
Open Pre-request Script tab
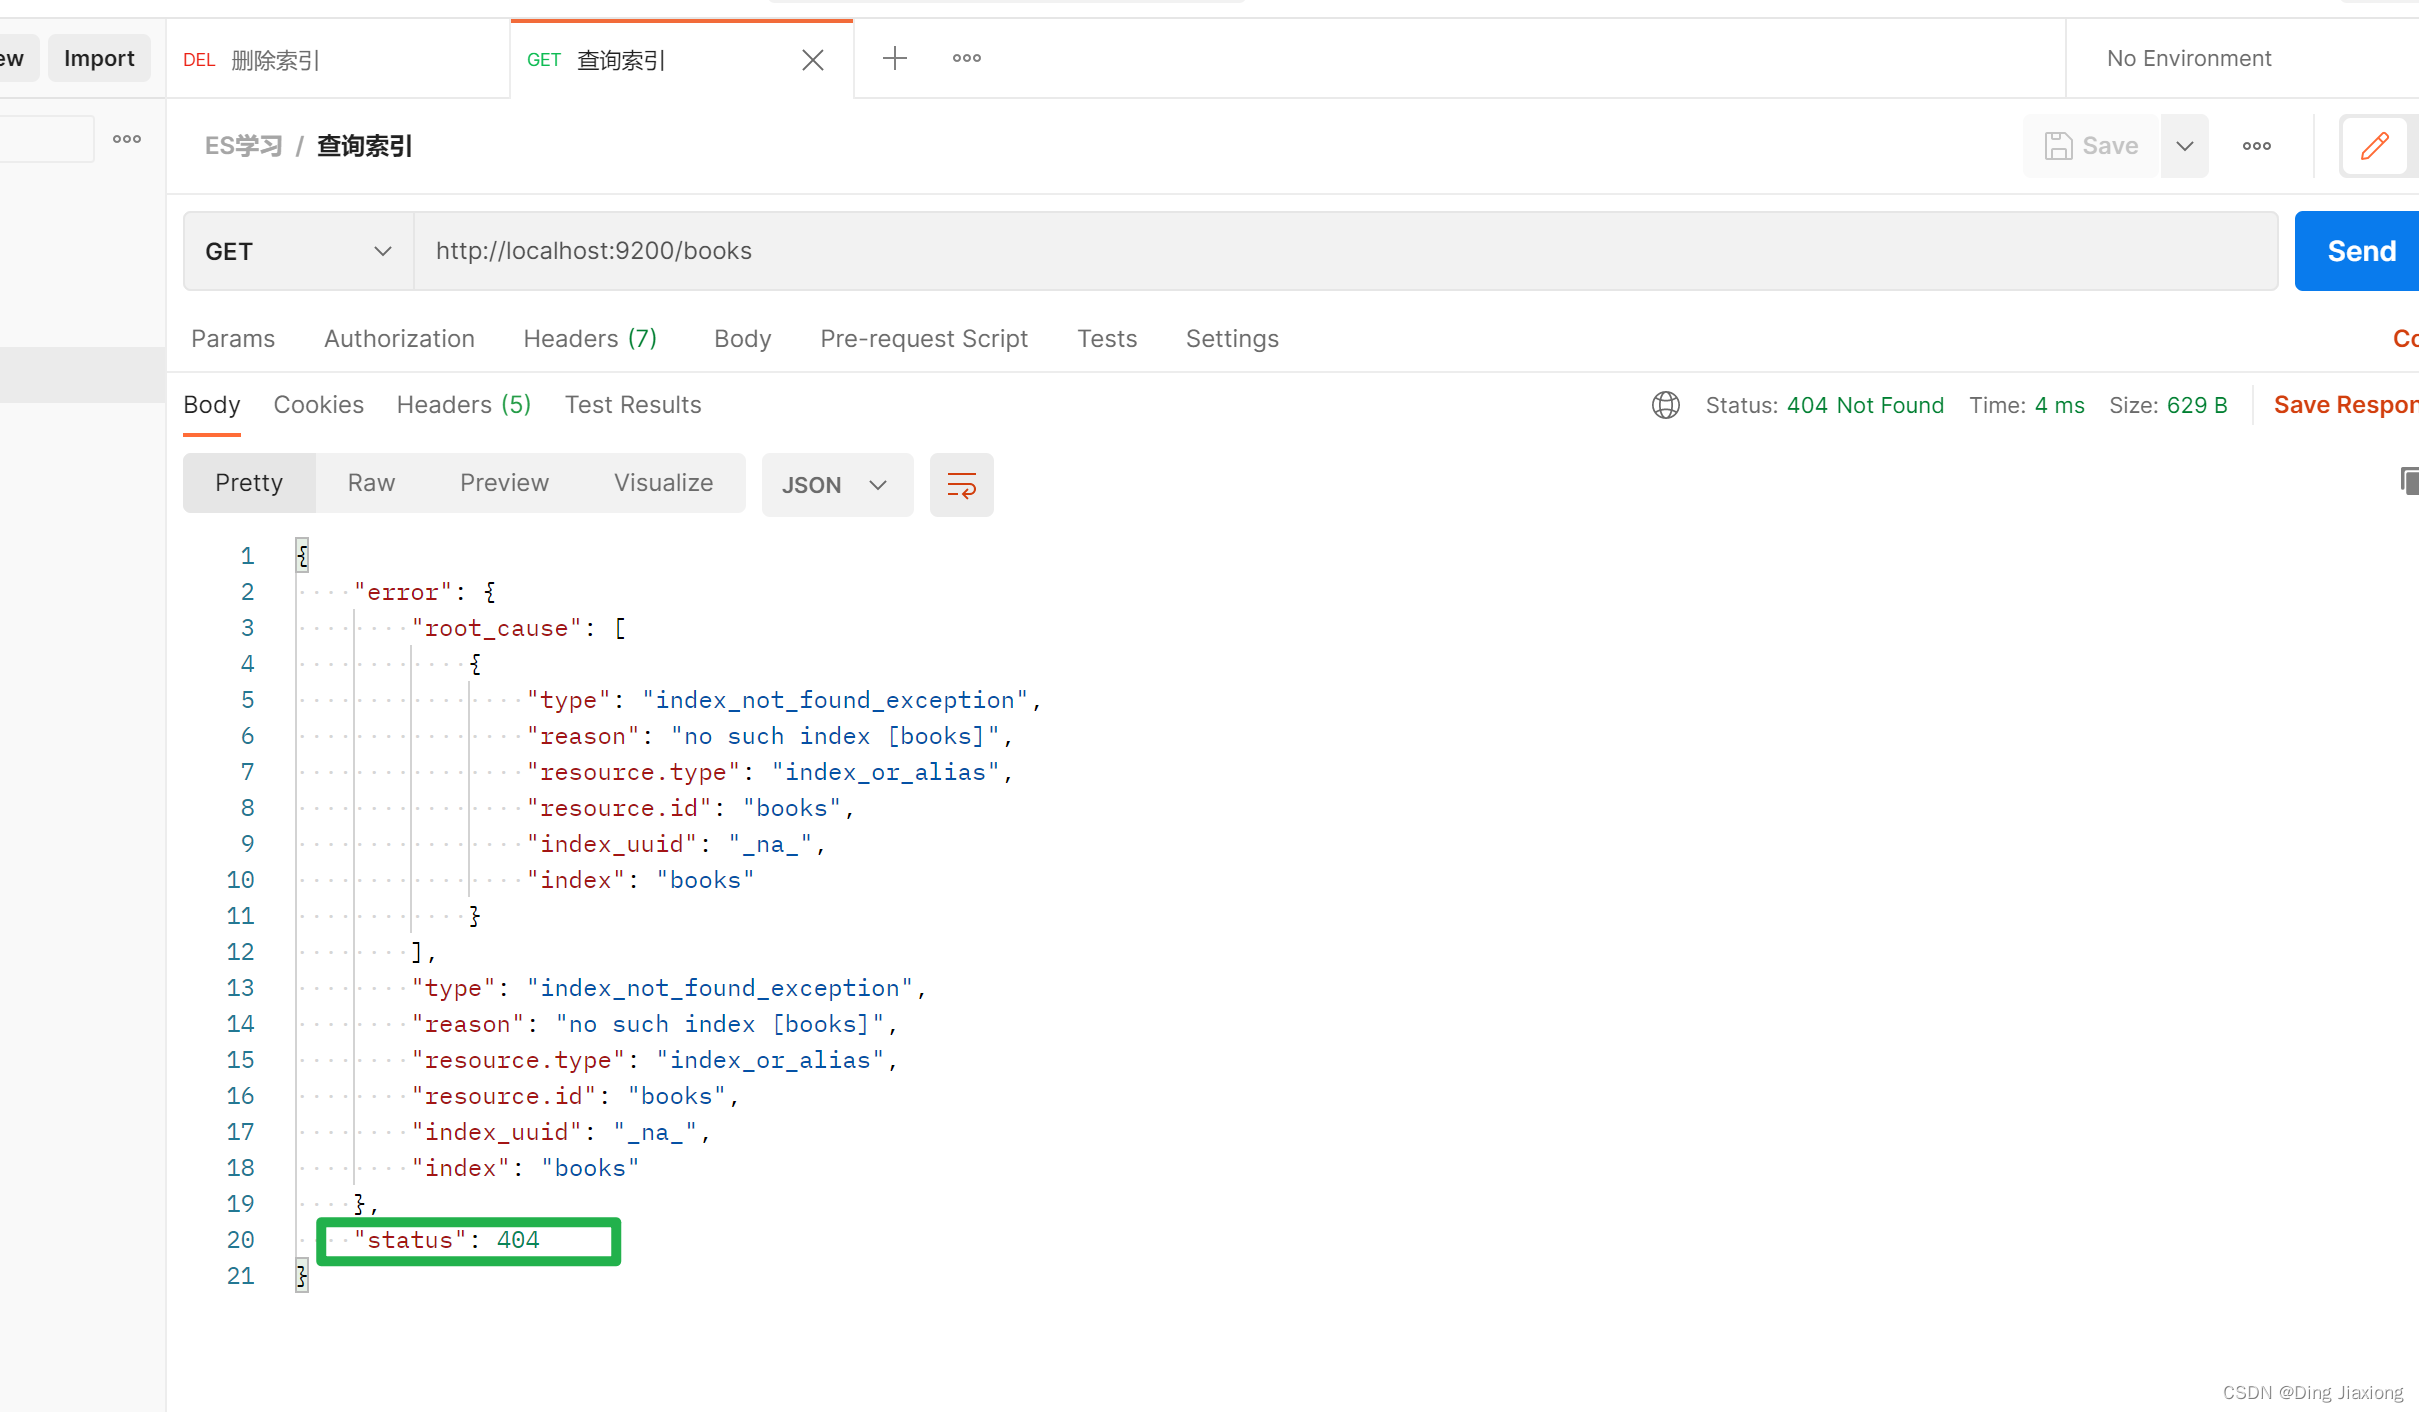(924, 339)
